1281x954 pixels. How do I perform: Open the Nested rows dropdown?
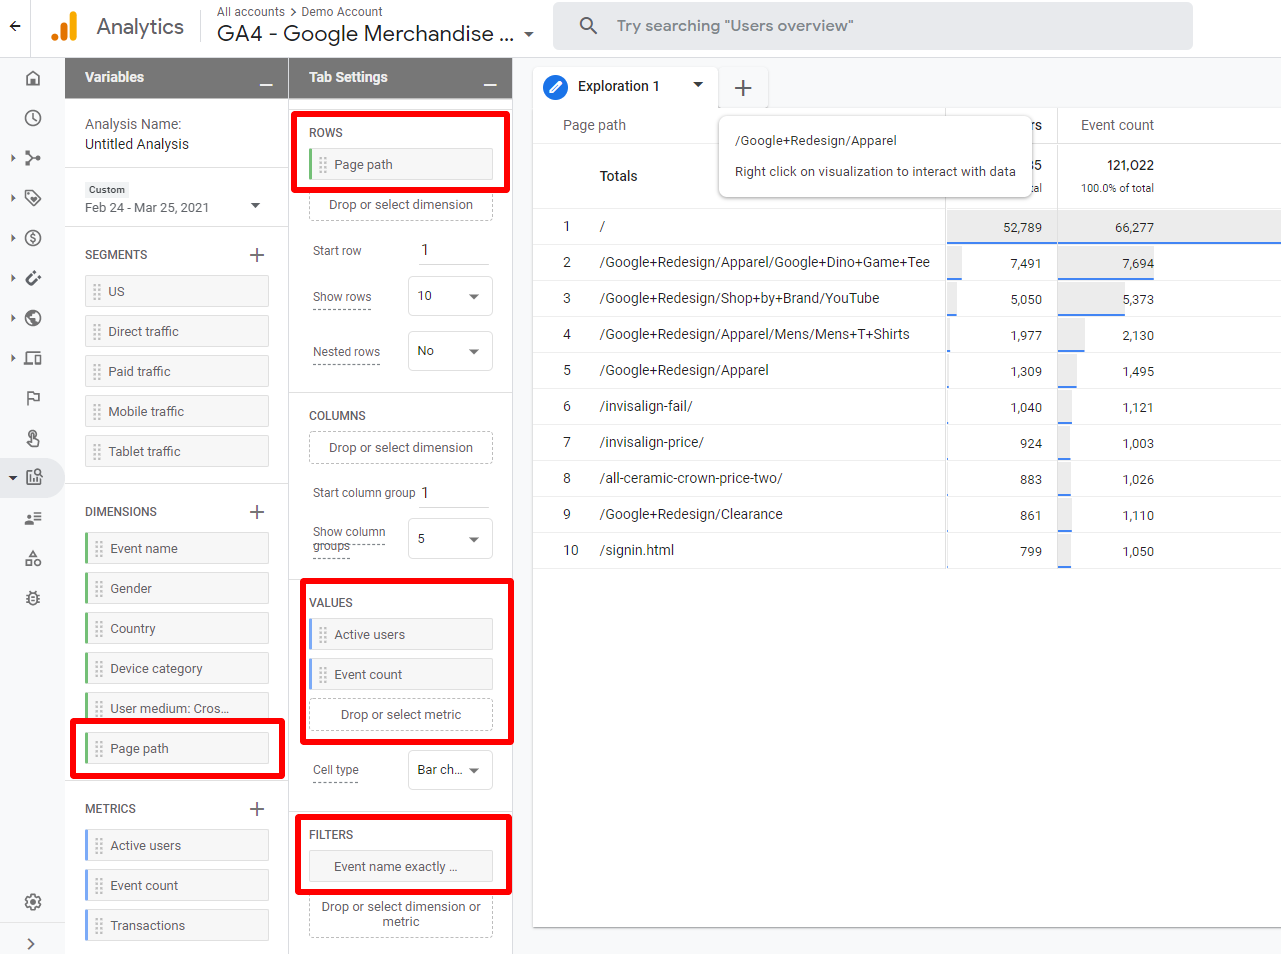click(x=450, y=351)
